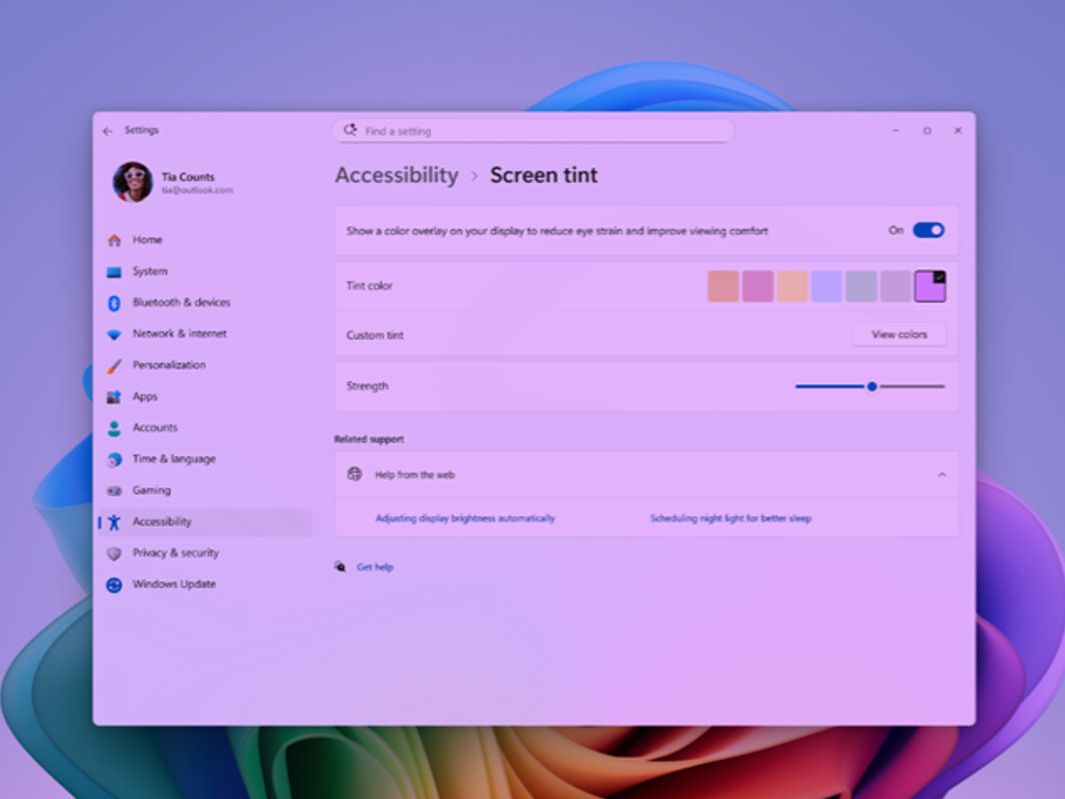Open Scheduling night light for better sleep link
Screen dimensions: 1065x799
pyautogui.click(x=731, y=518)
